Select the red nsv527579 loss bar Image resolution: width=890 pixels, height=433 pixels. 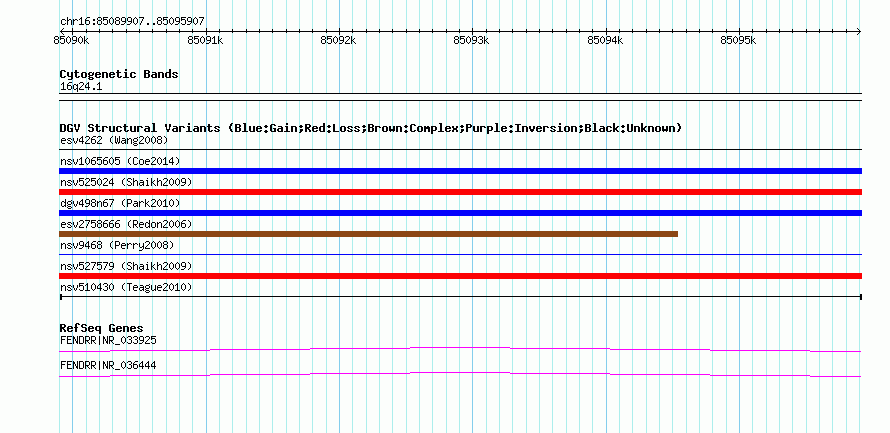coord(460,276)
